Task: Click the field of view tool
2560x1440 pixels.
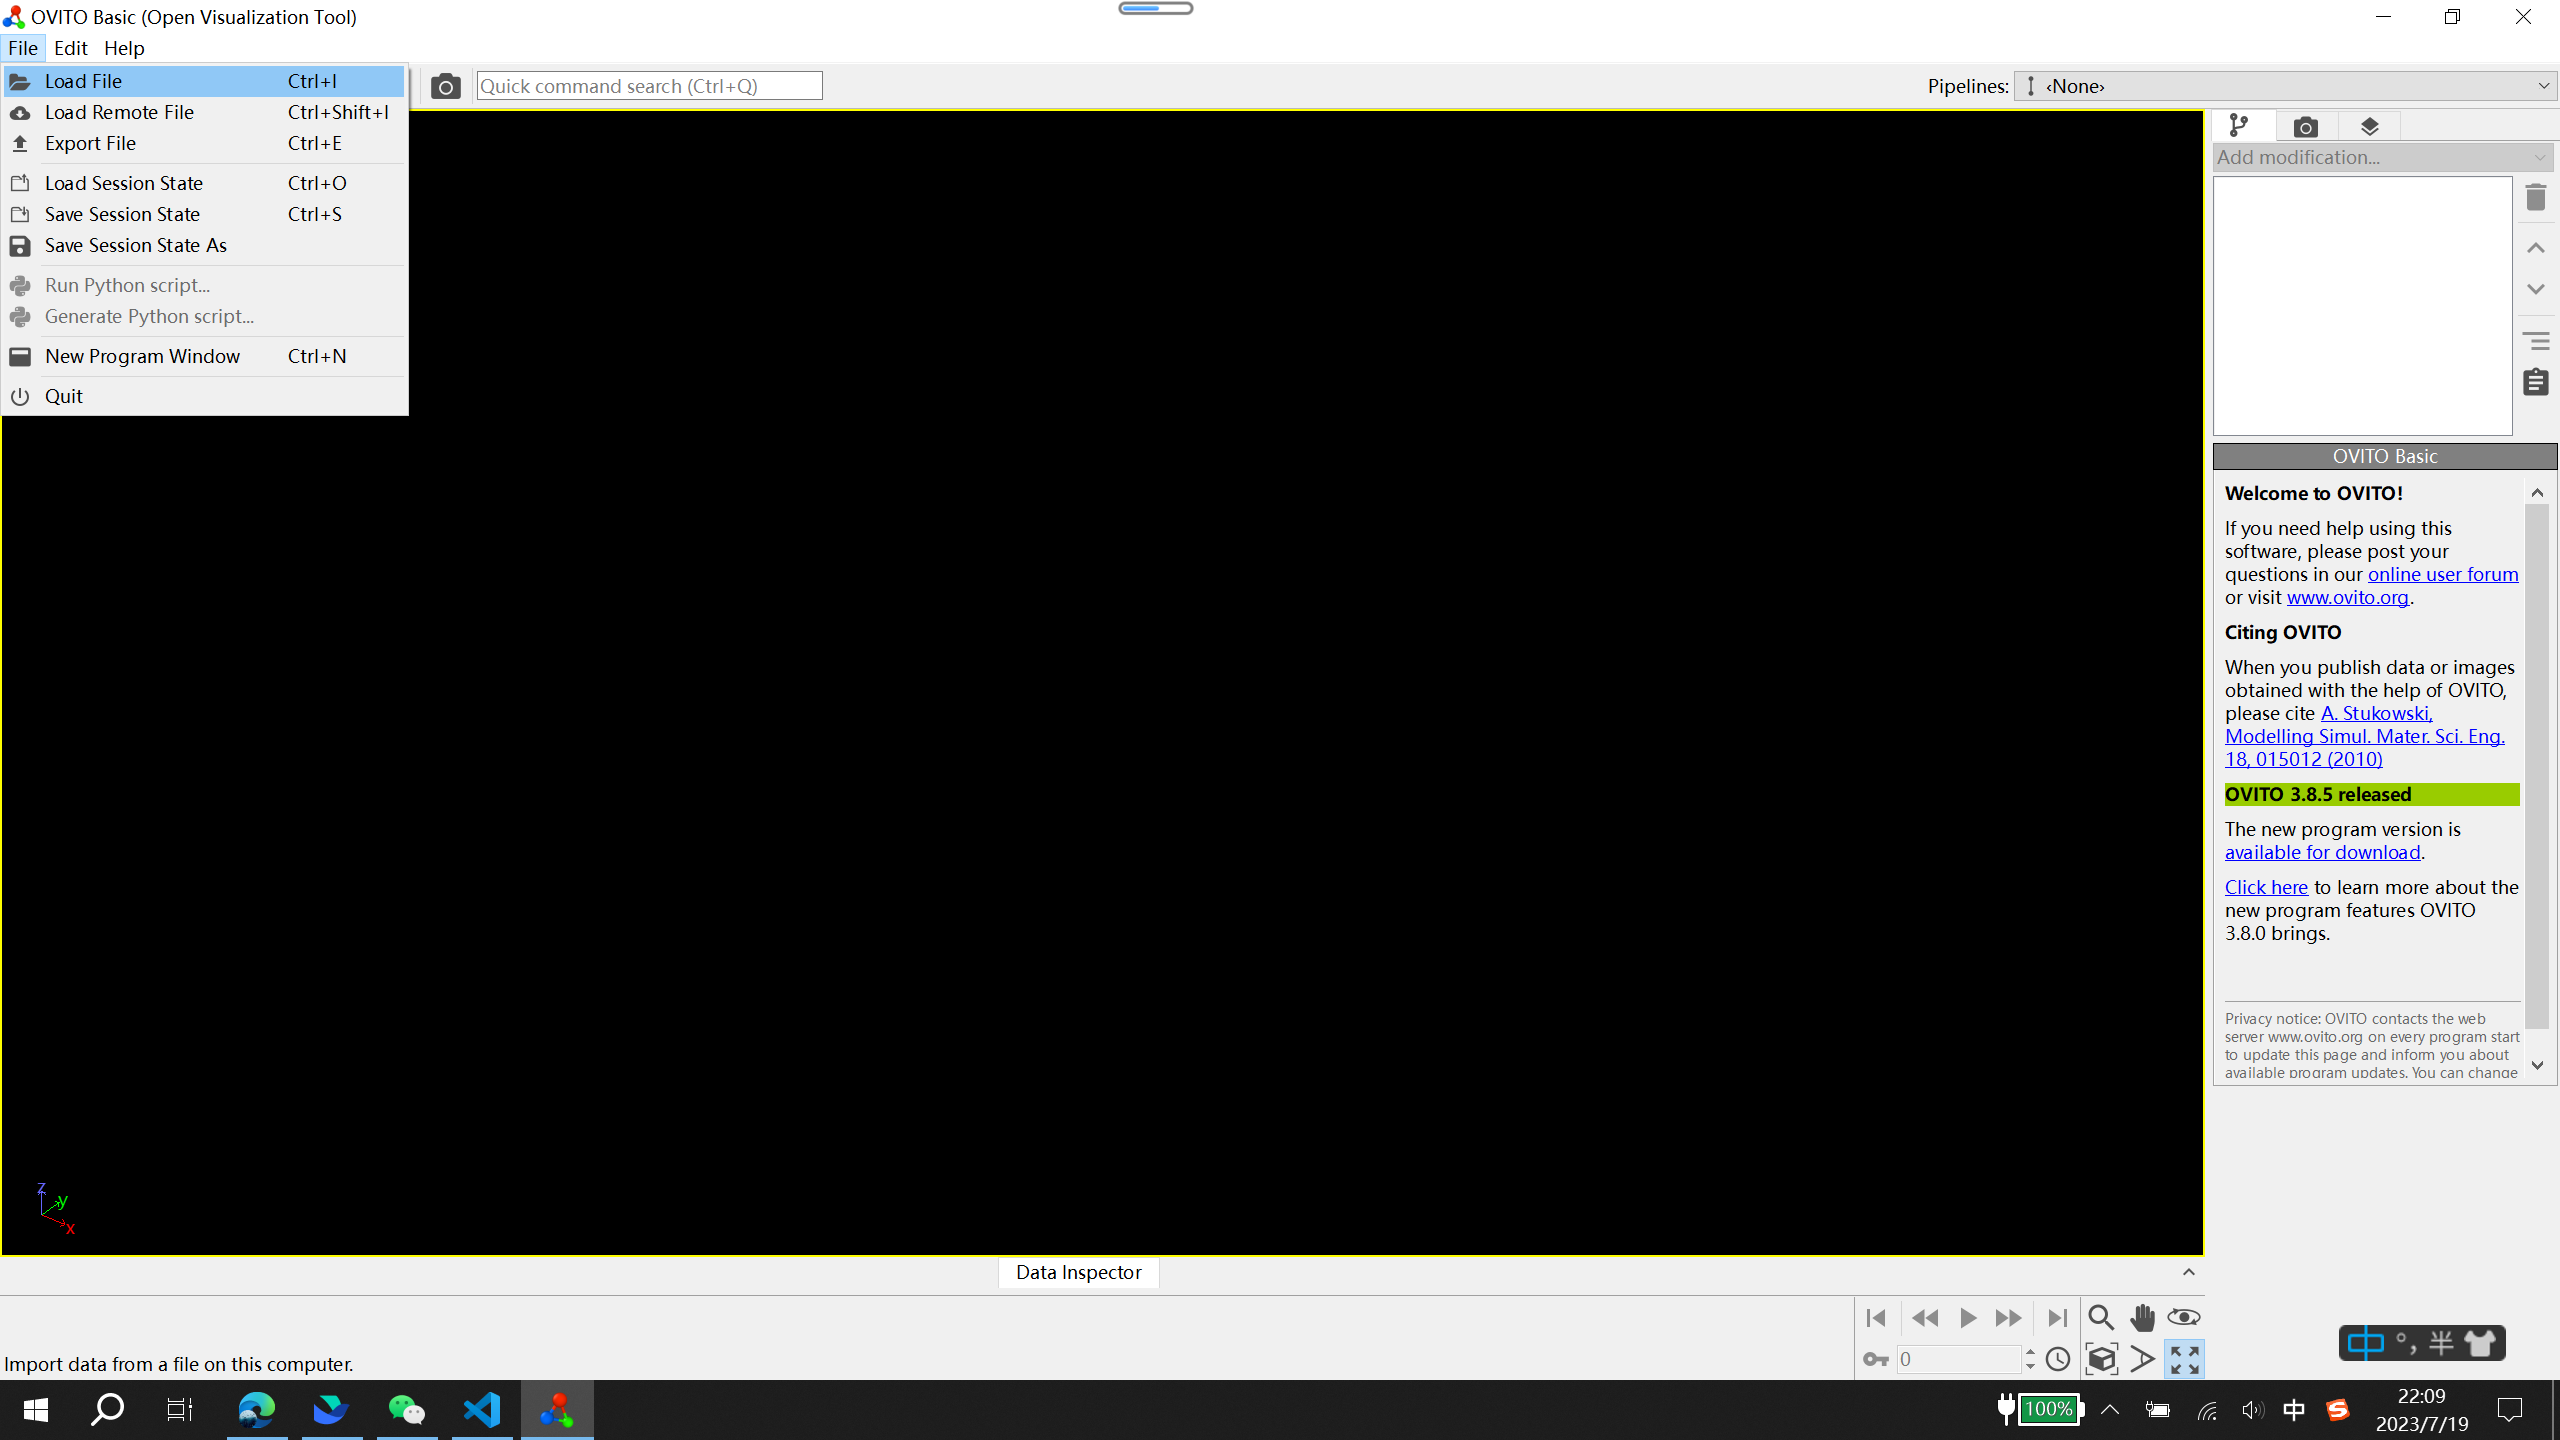Action: tap(2142, 1359)
